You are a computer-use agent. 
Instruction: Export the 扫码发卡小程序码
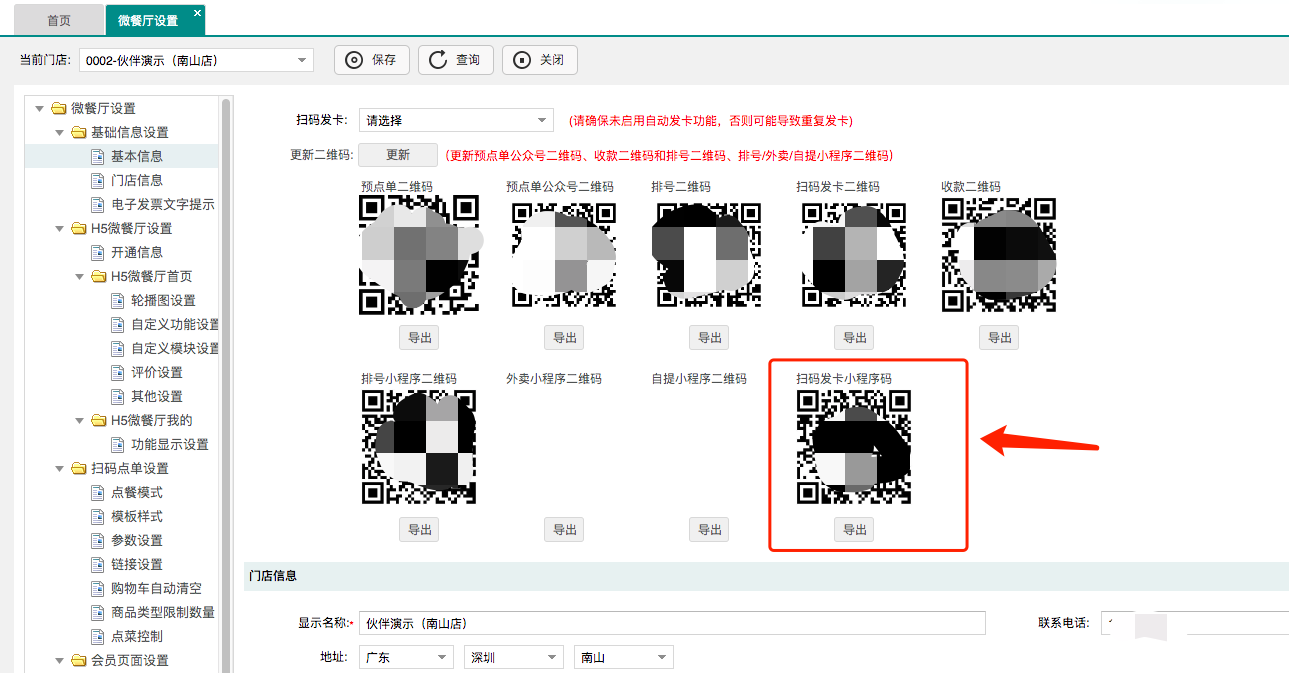point(854,529)
